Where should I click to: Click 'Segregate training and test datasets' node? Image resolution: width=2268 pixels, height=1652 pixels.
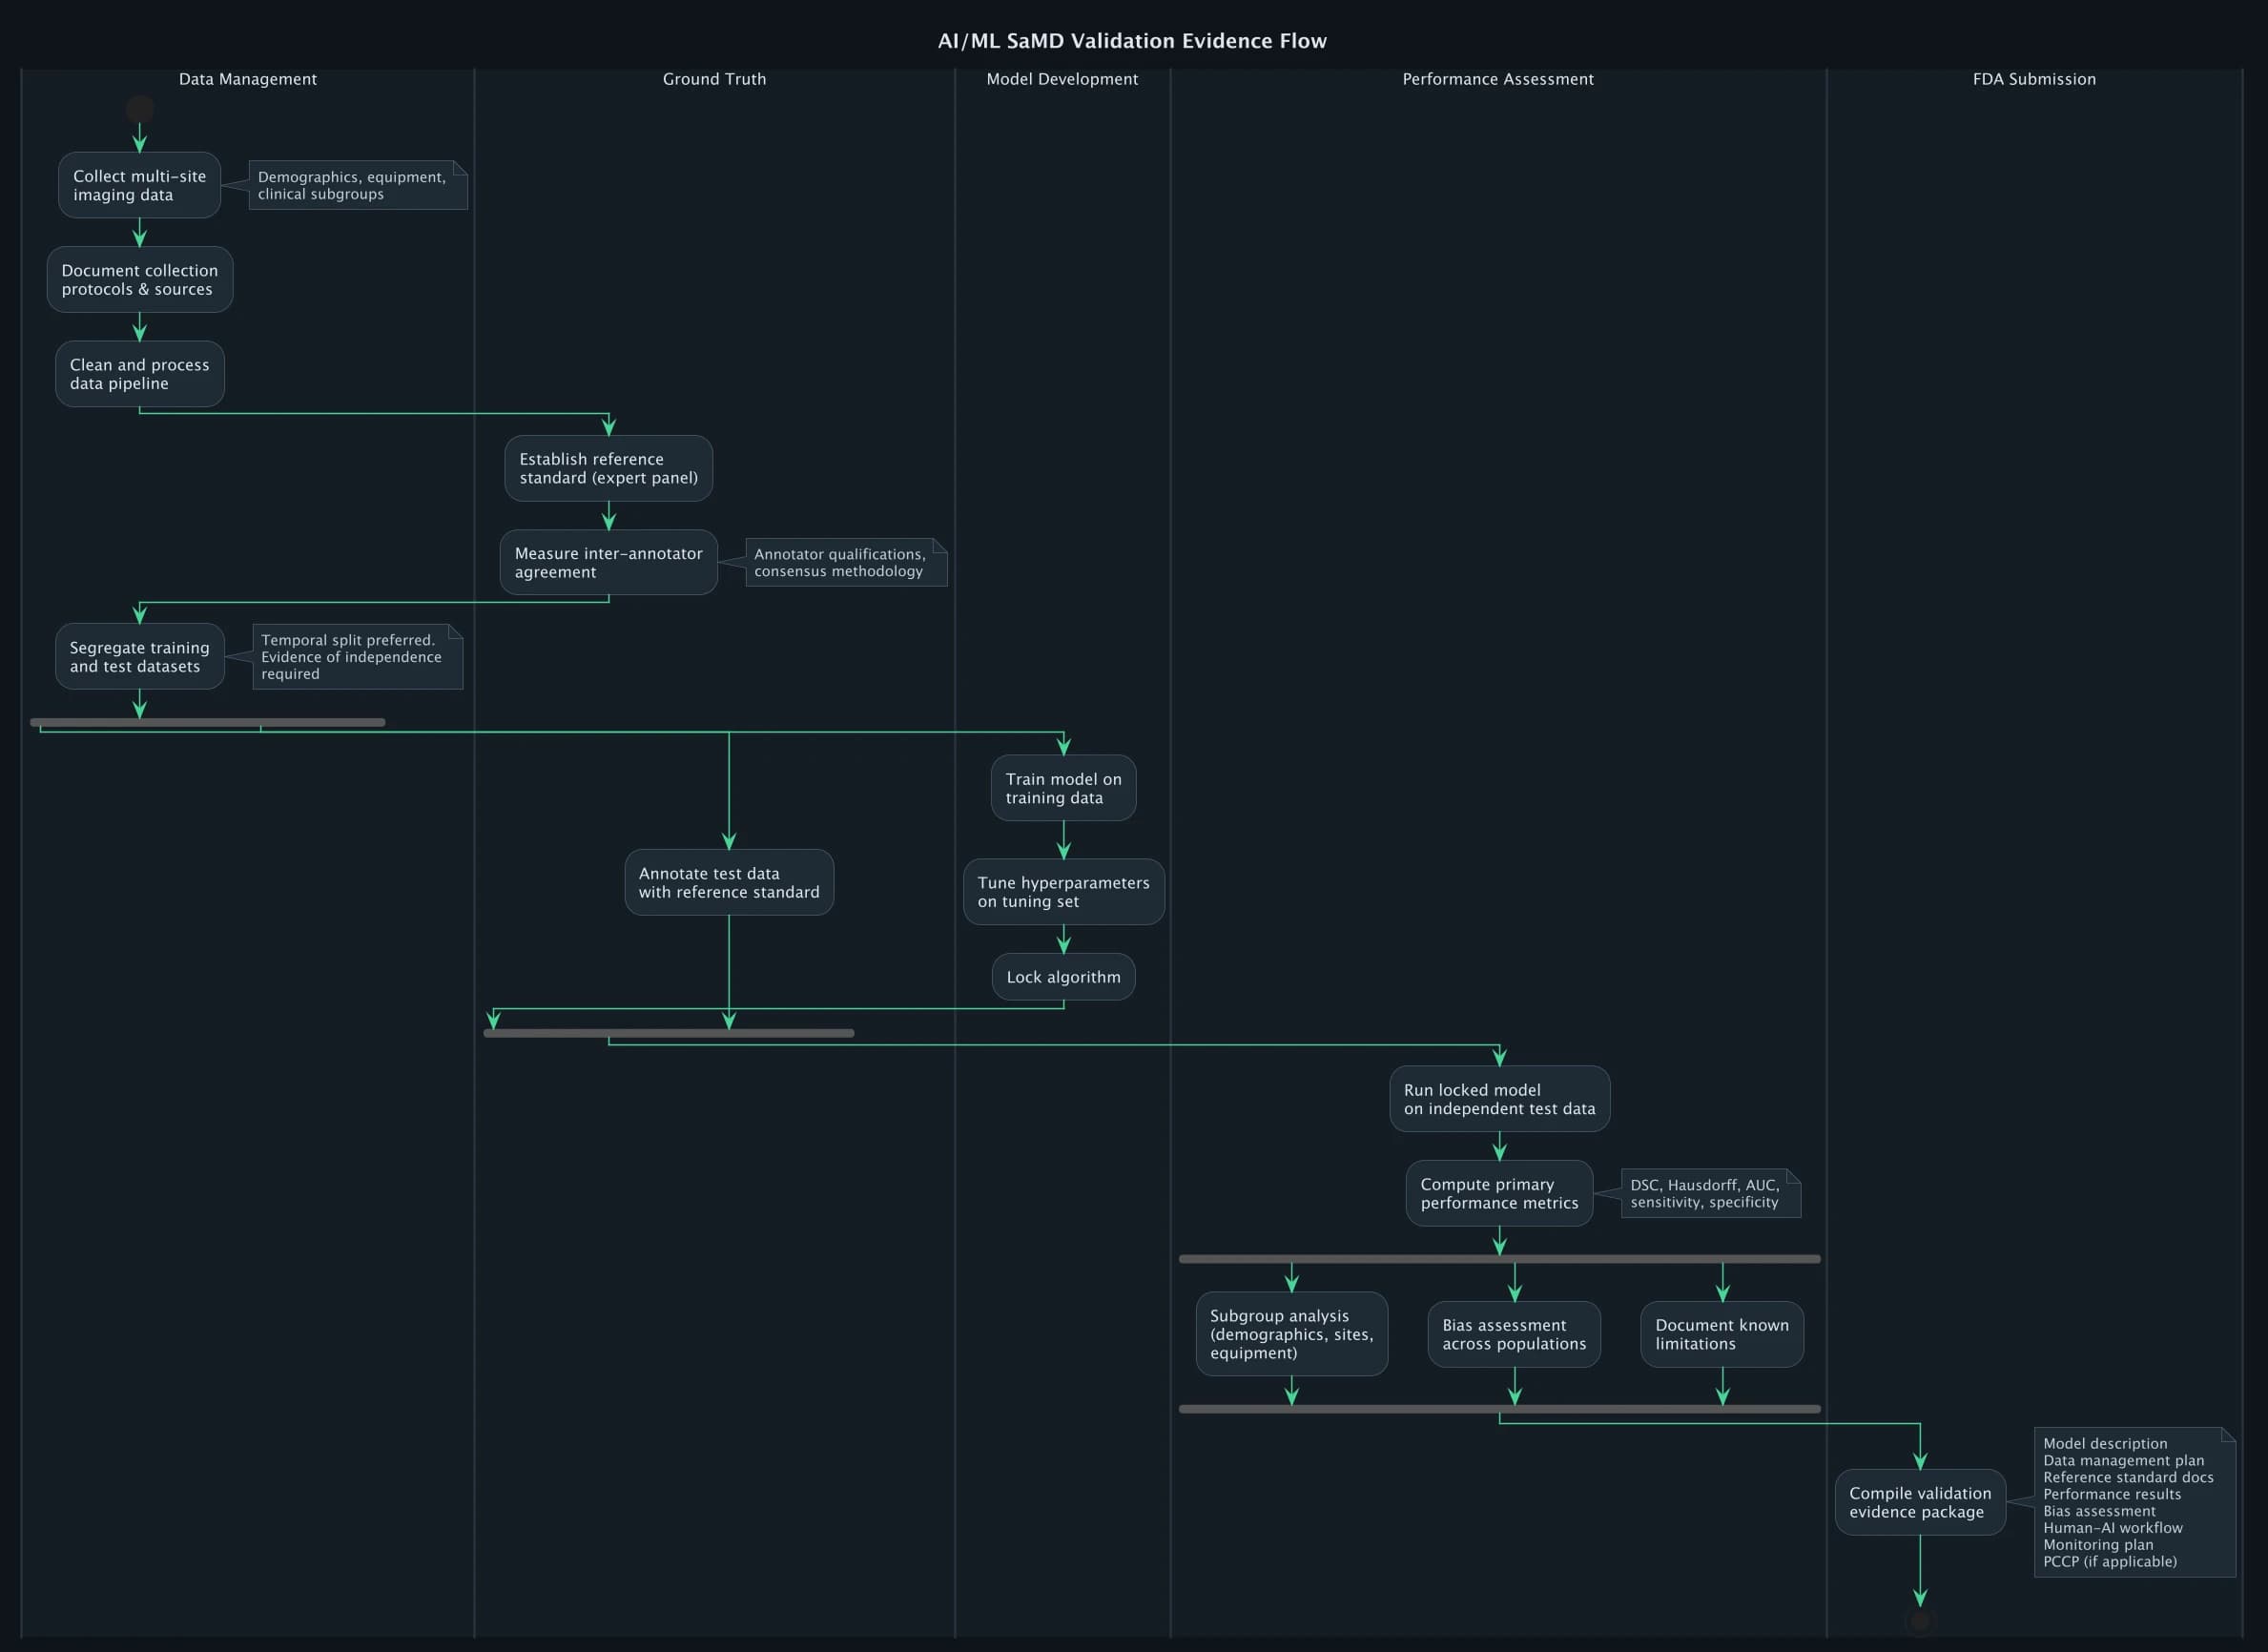[139, 656]
